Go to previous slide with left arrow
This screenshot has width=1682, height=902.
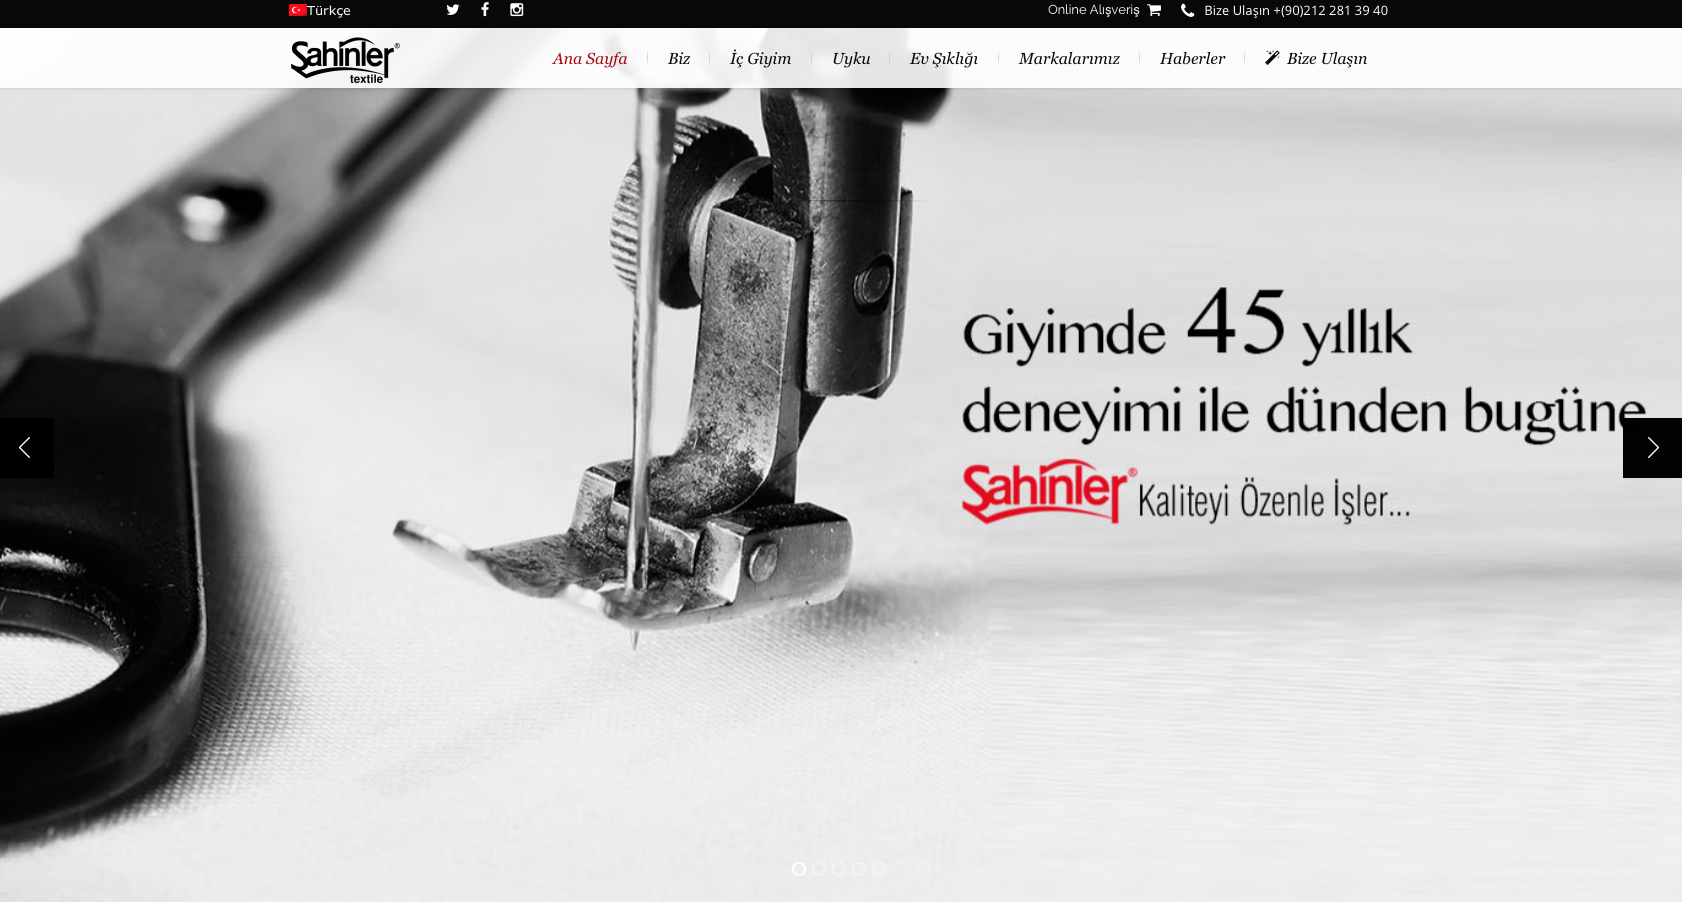[26, 448]
